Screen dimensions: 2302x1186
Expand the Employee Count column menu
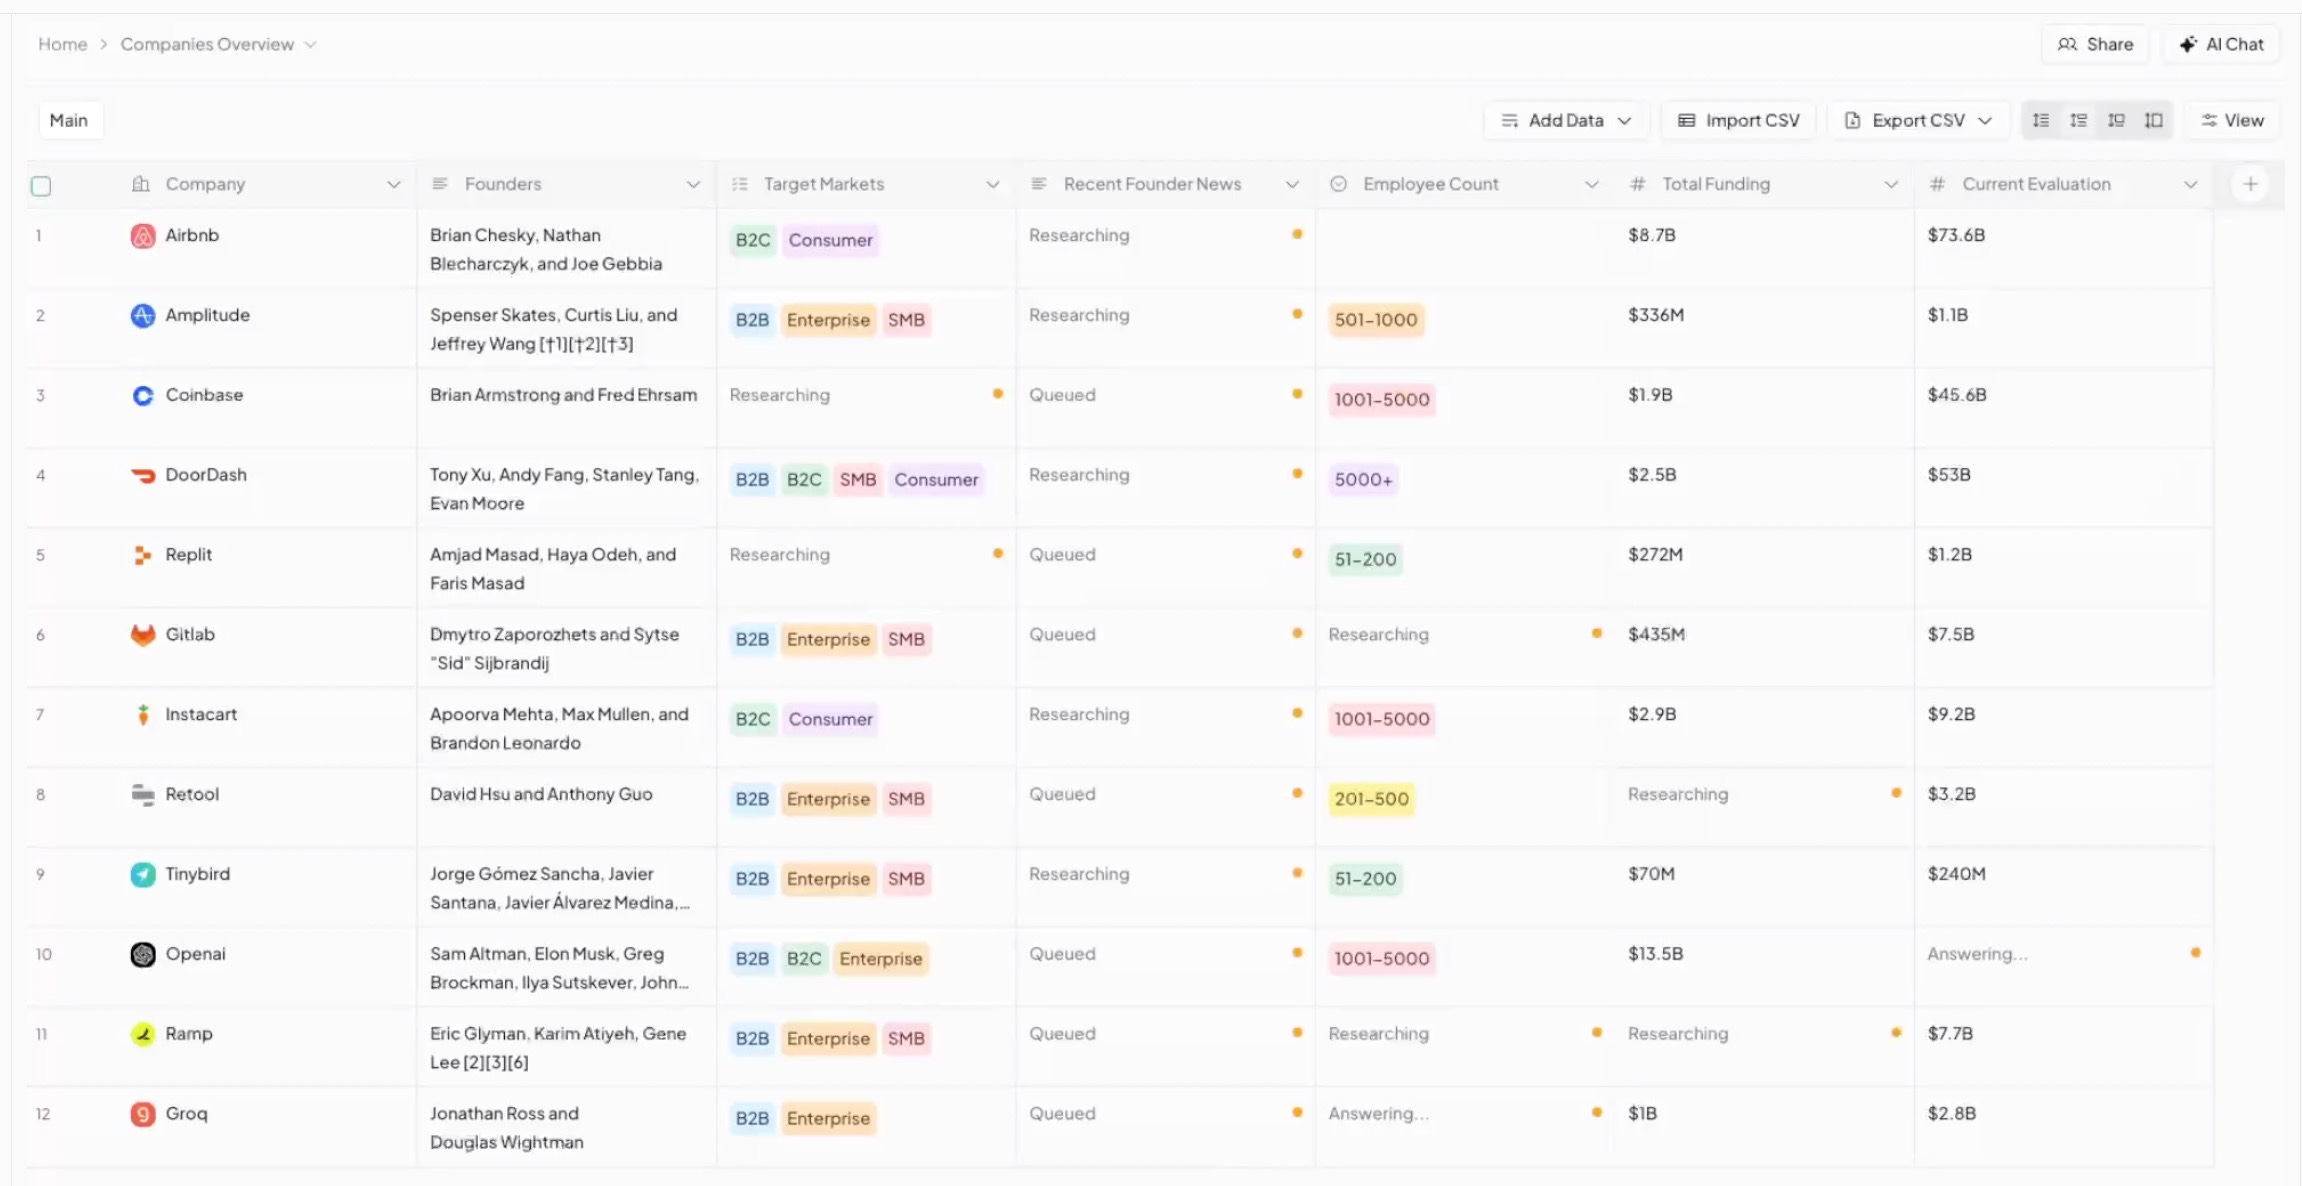[x=1592, y=185]
